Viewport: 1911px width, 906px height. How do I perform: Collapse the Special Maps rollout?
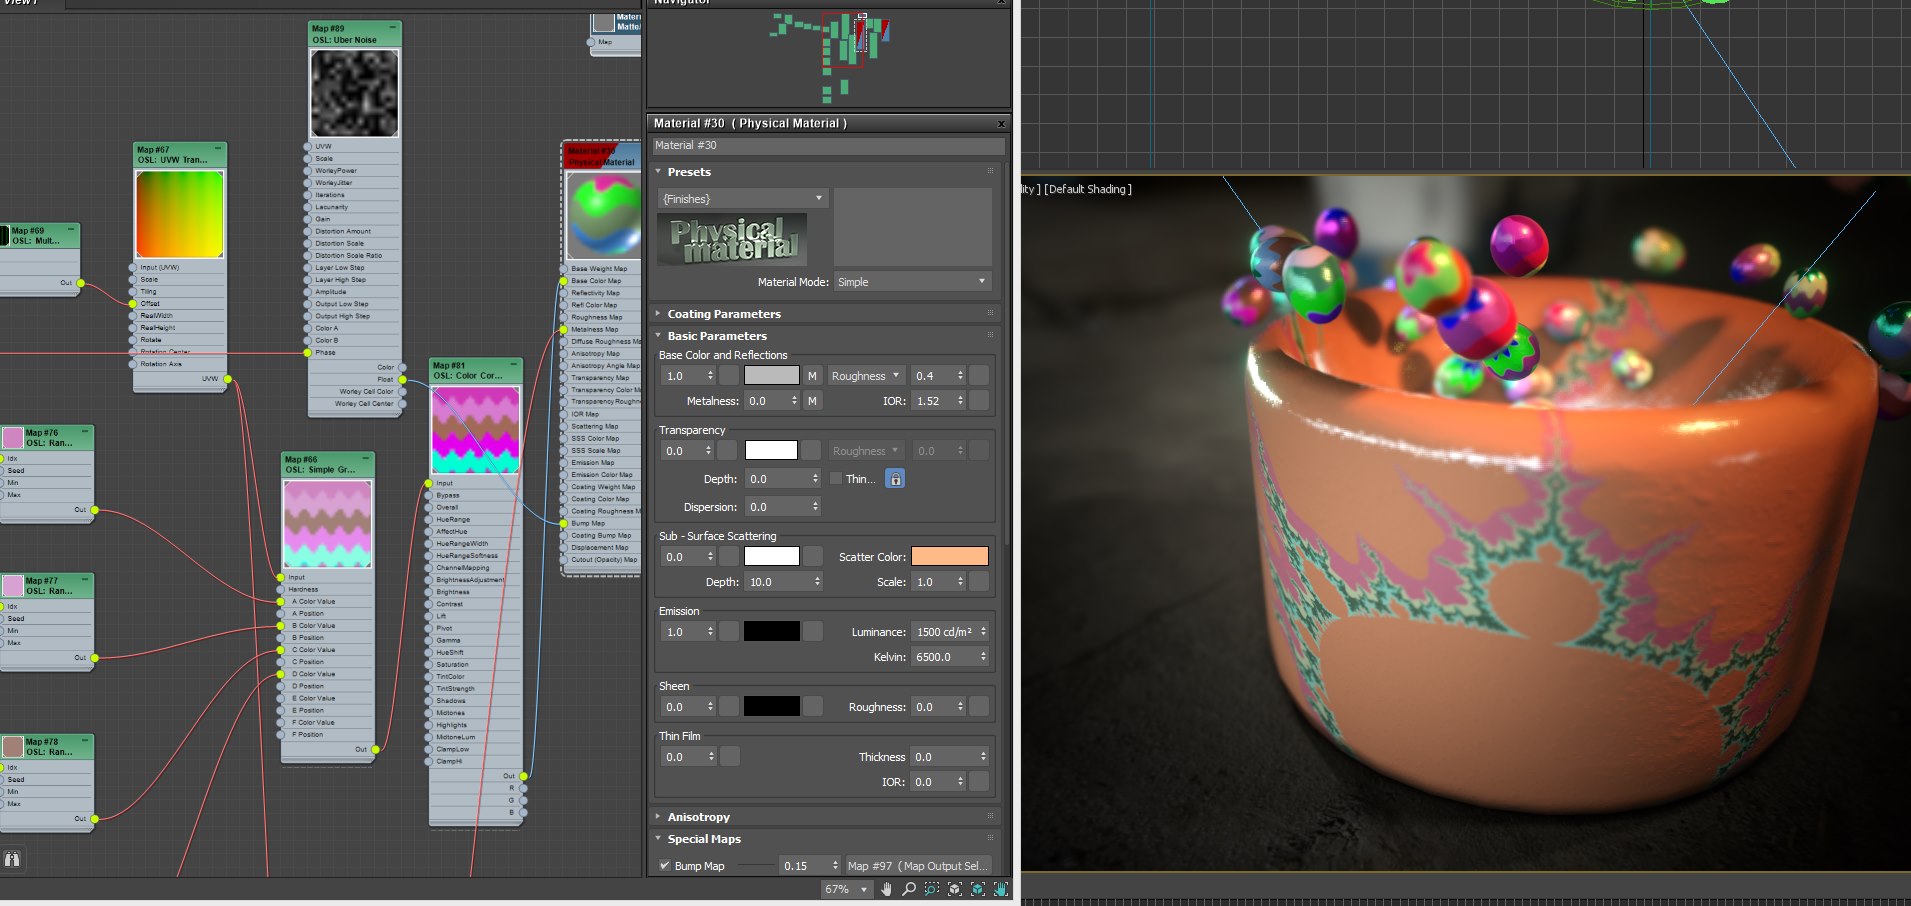(x=704, y=839)
